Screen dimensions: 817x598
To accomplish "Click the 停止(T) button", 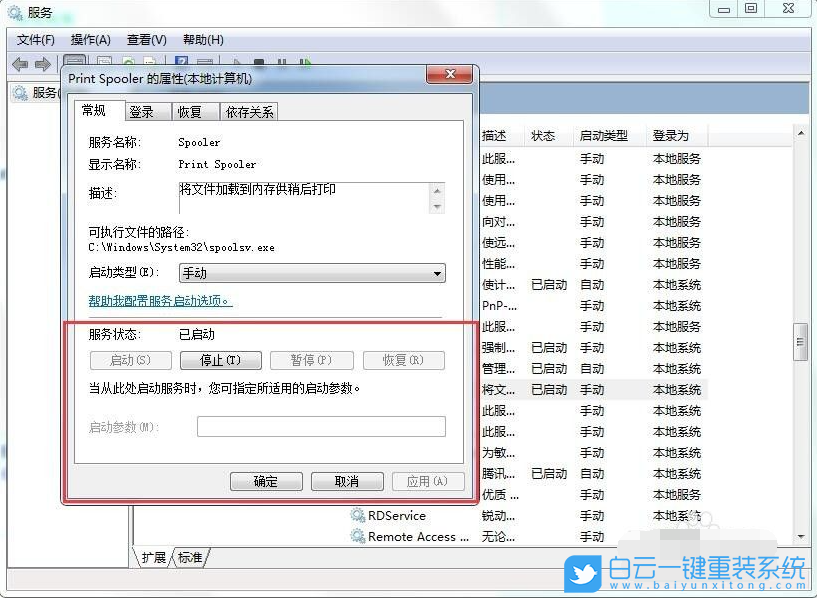I will click(x=219, y=360).
